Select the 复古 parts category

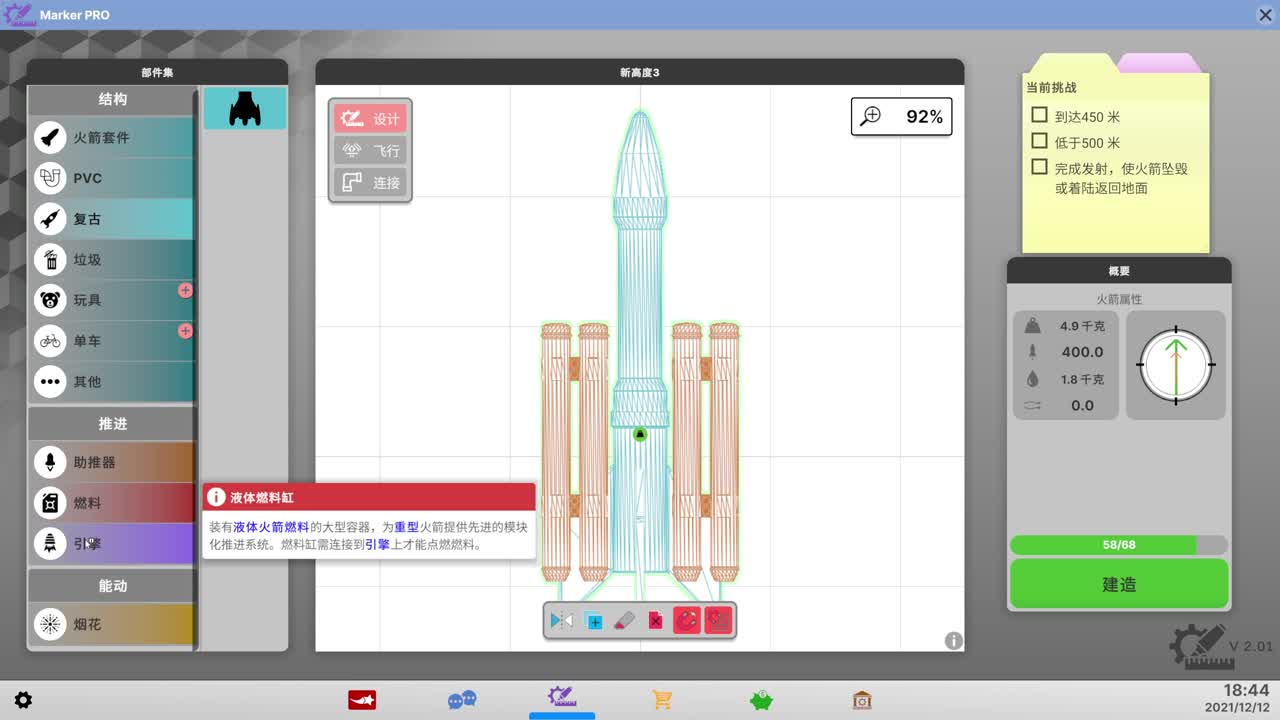(x=111, y=219)
